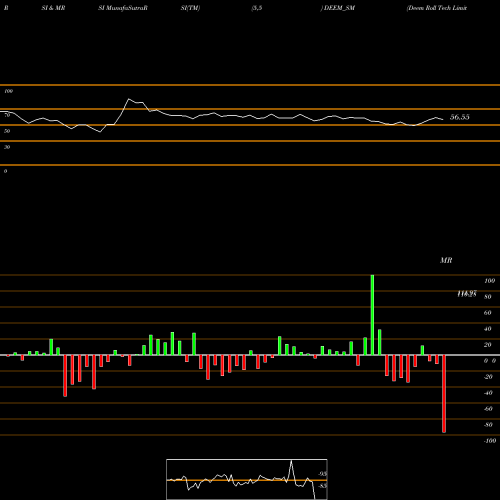500x500 pixels.
Task: Click the MR axis label -20
Action: click(488, 377)
